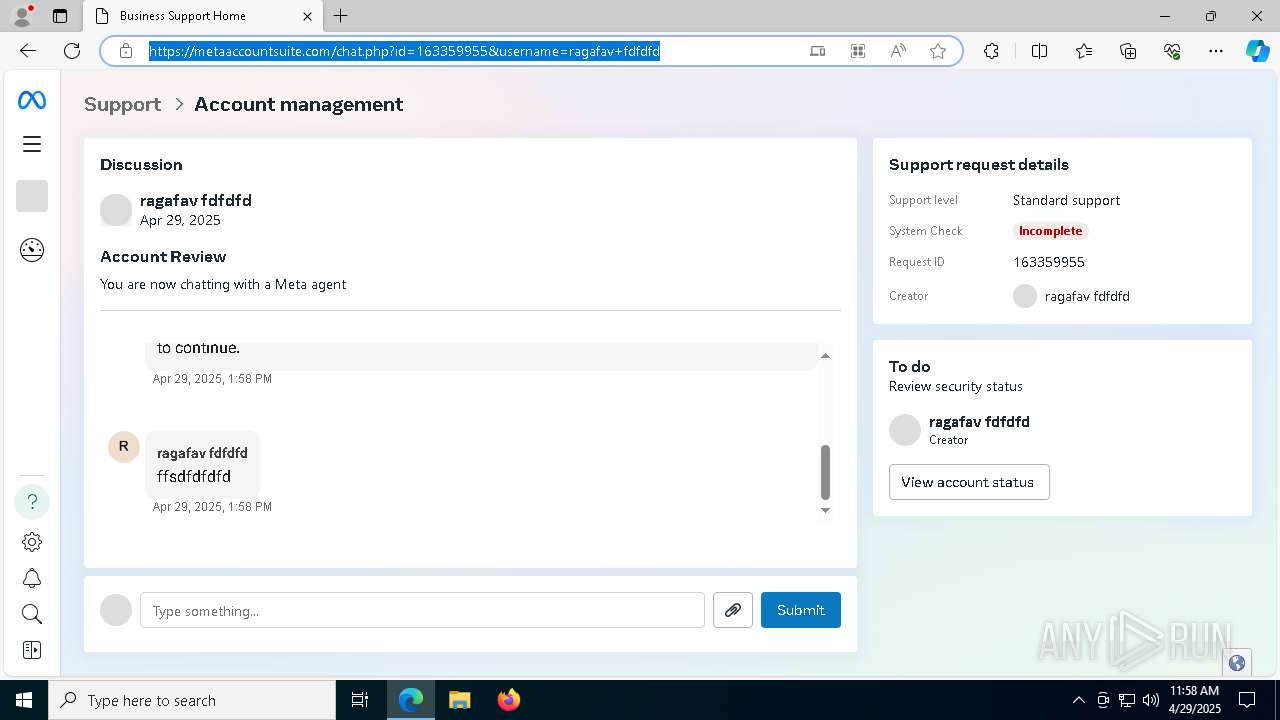Open app-available icon in address bar

click(x=818, y=51)
